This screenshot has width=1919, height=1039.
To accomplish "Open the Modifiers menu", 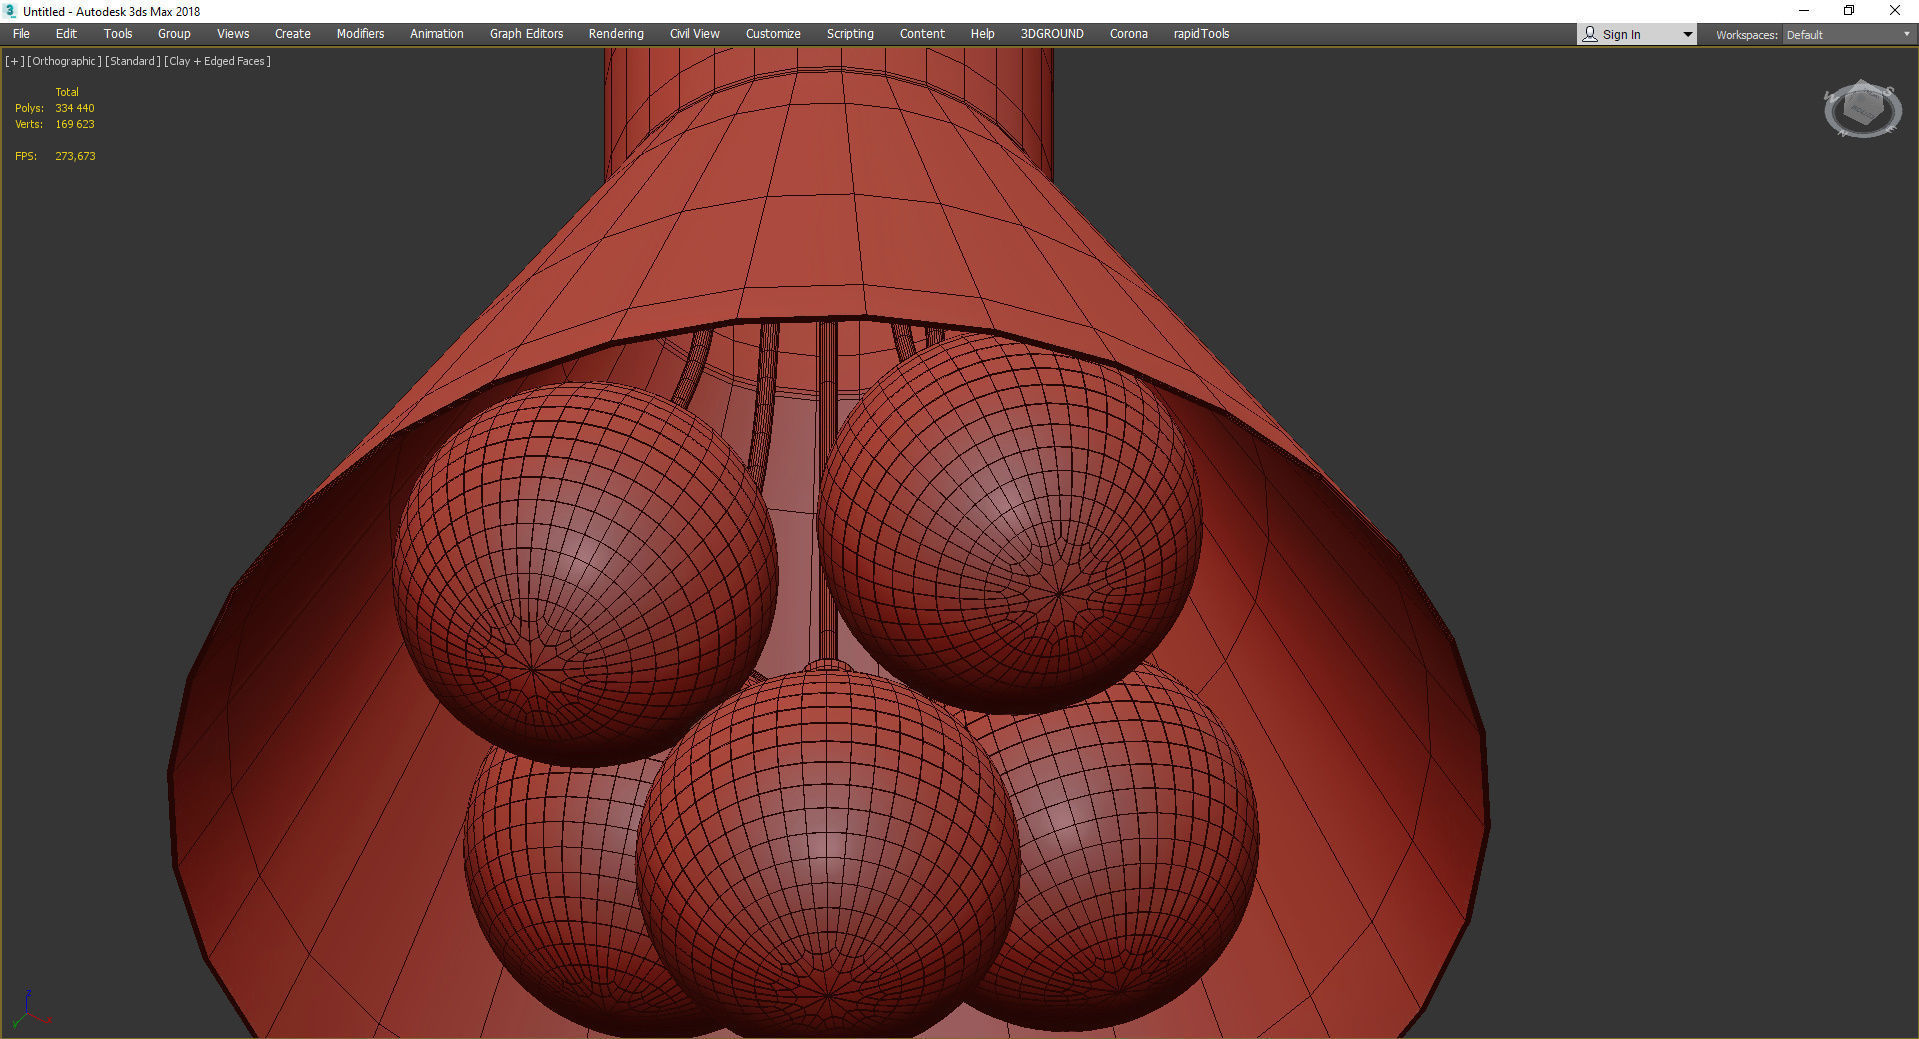I will pos(360,34).
